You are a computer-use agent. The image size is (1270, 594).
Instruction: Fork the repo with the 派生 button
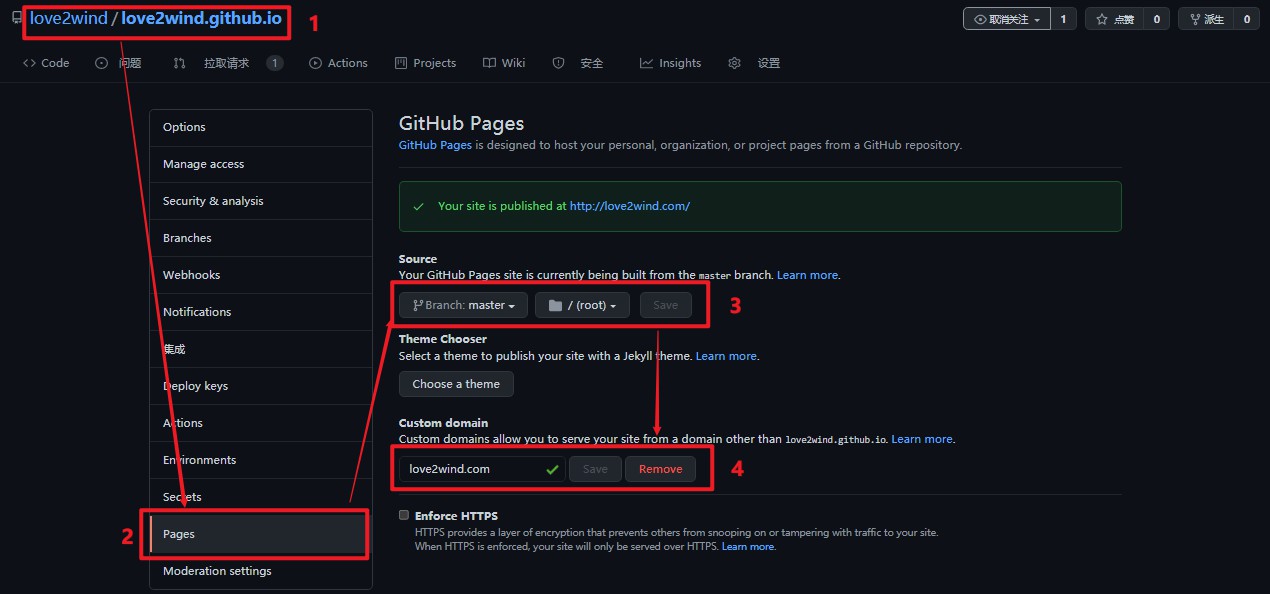(x=1205, y=19)
